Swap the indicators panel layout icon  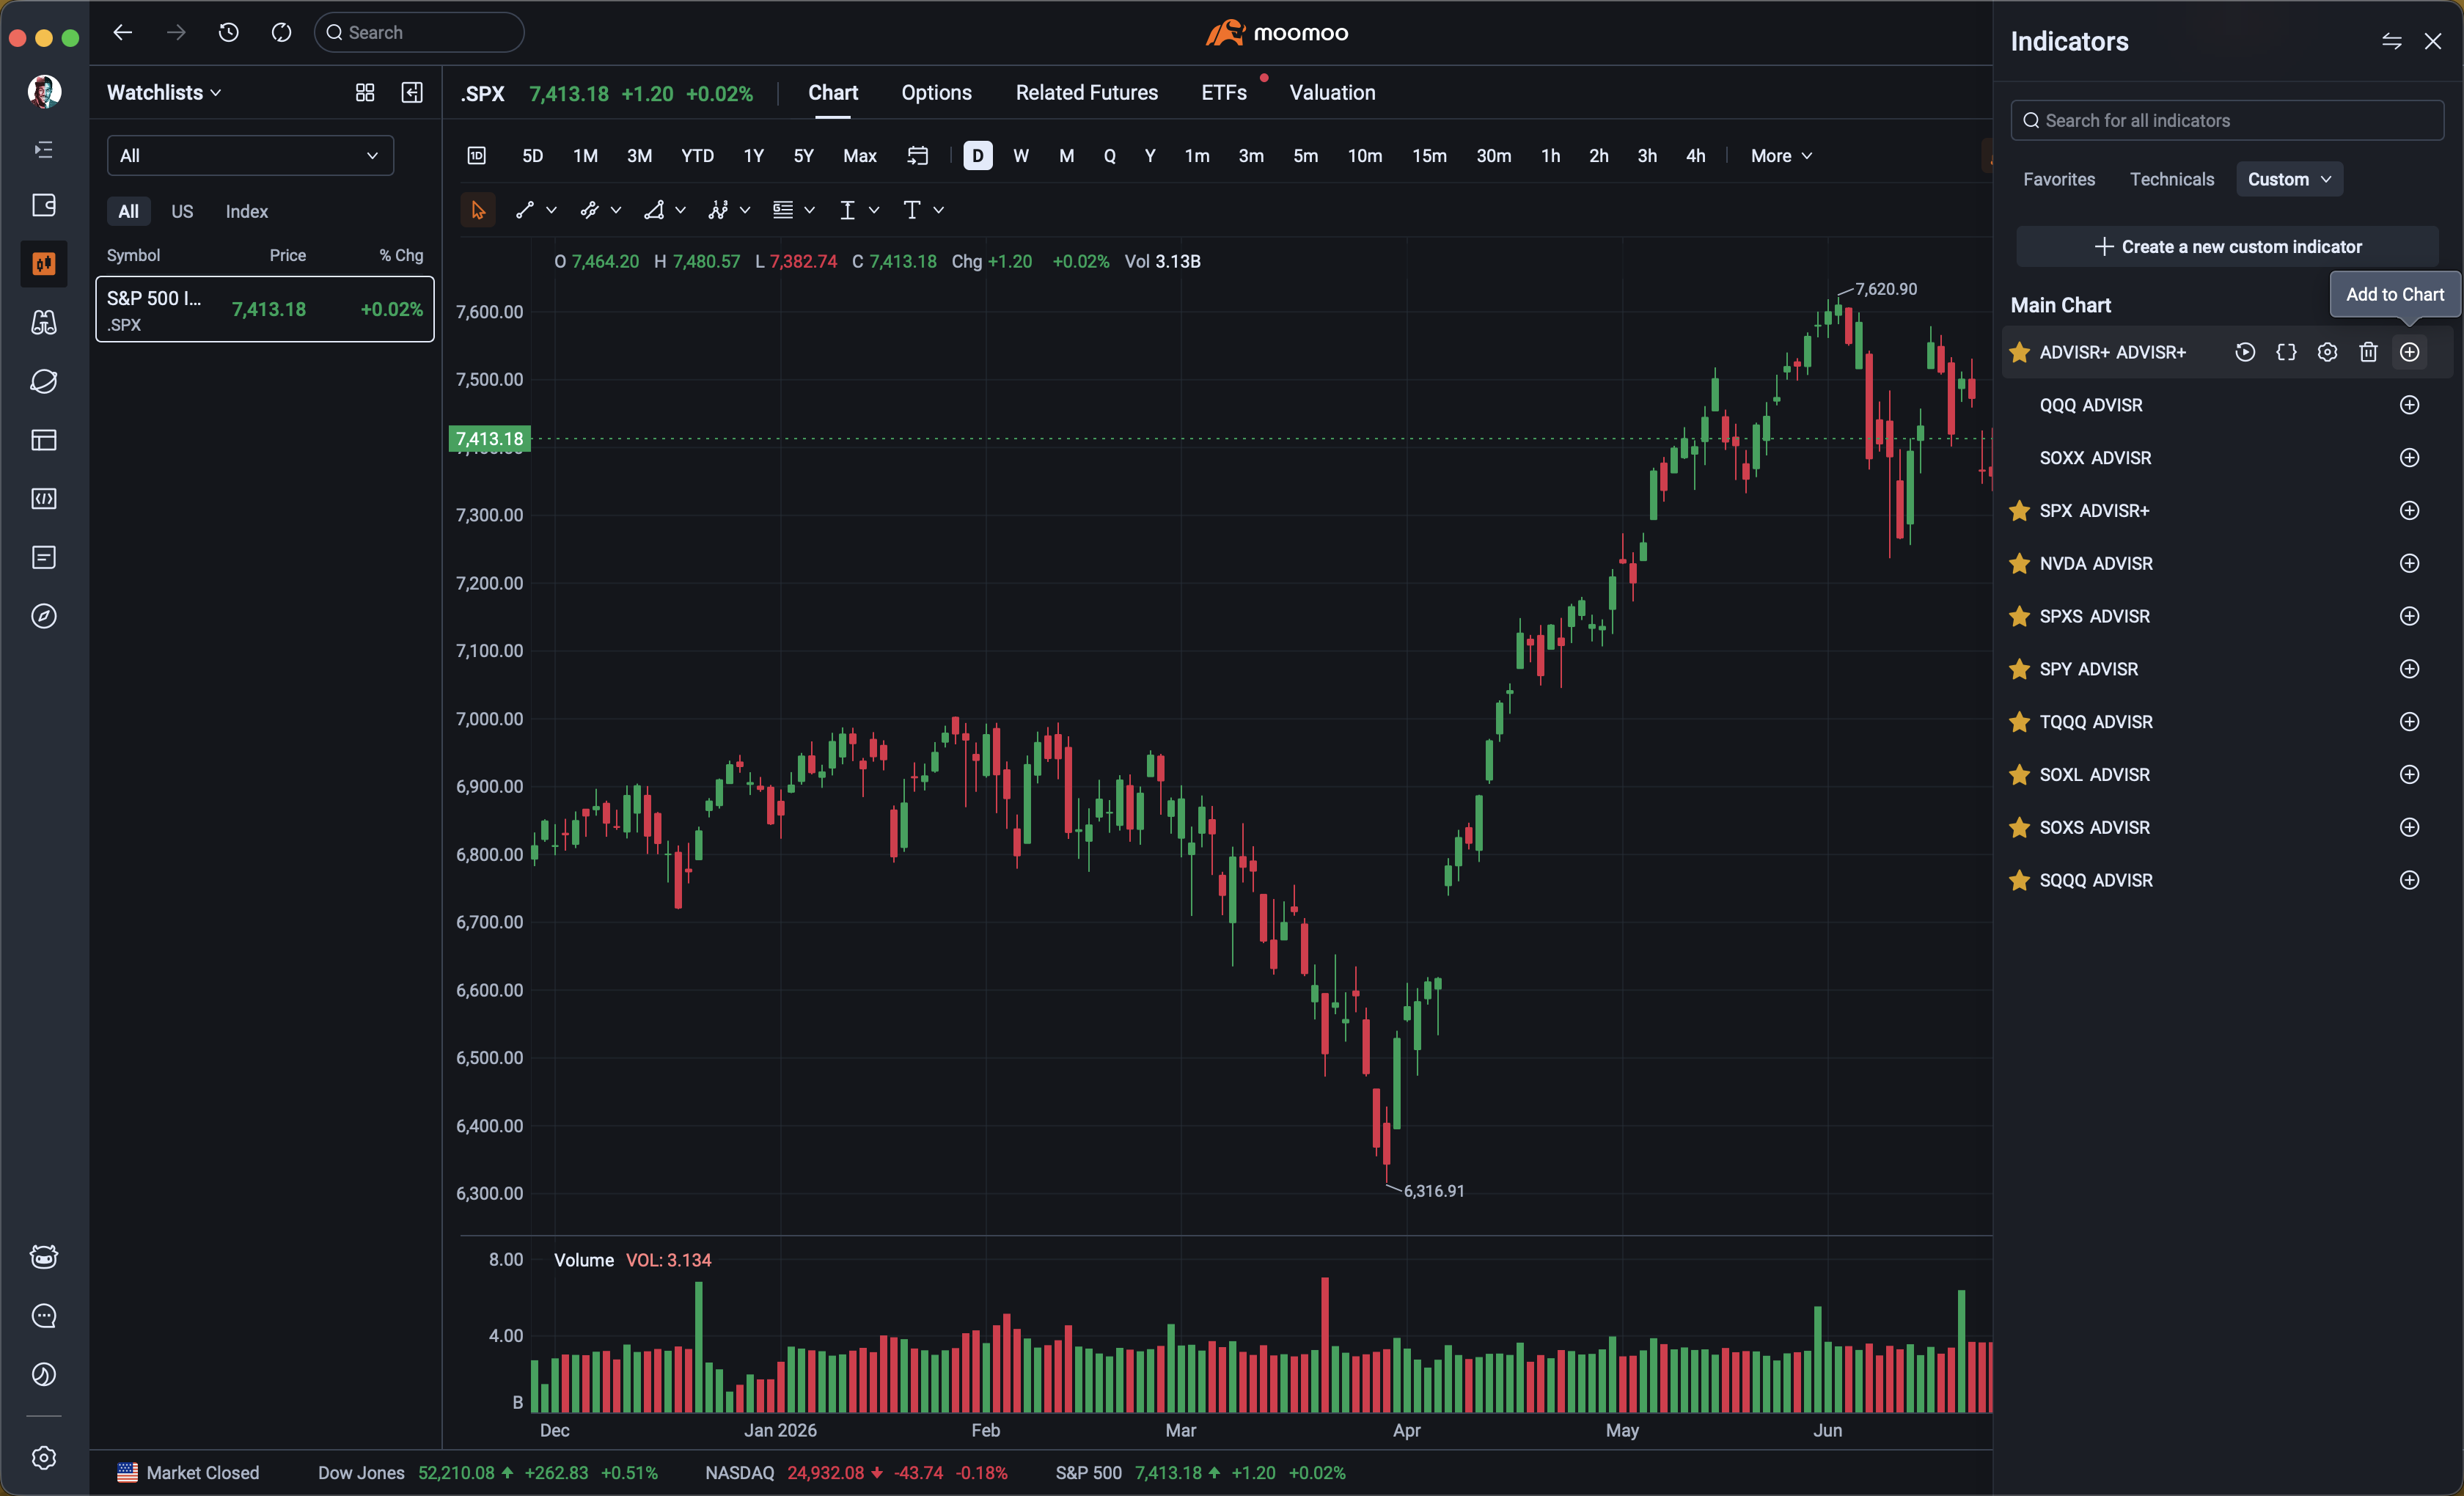click(x=2391, y=41)
